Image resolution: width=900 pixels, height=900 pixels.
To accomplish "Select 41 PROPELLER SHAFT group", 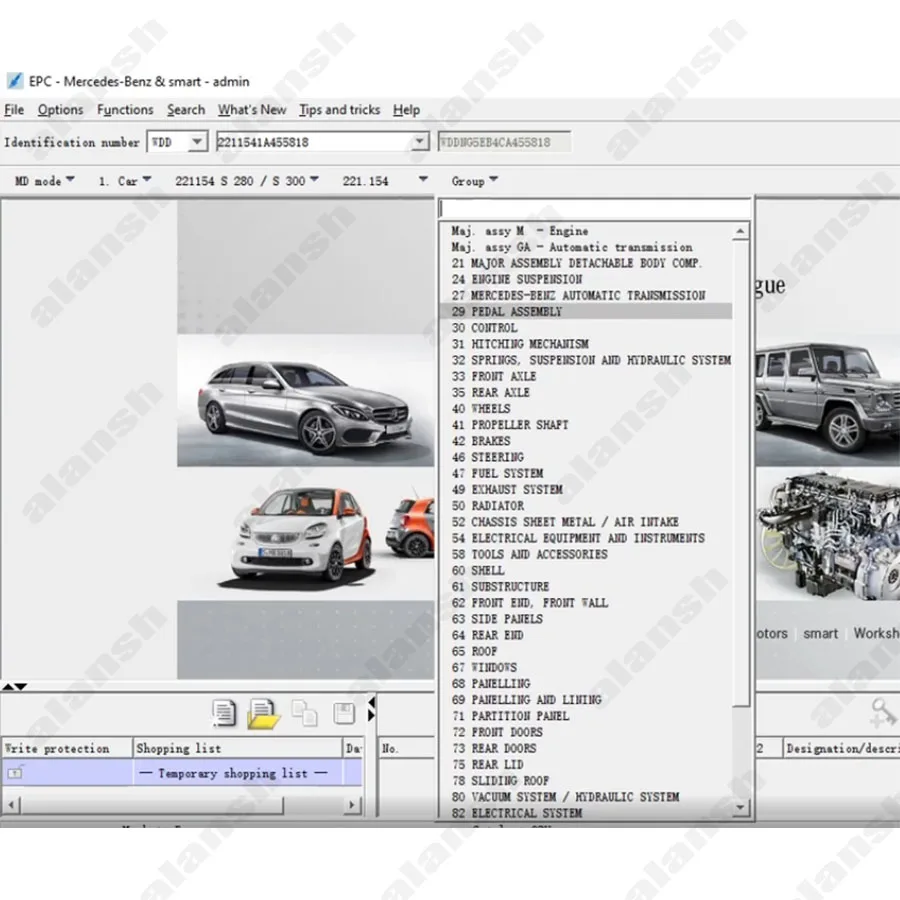I will [x=586, y=425].
